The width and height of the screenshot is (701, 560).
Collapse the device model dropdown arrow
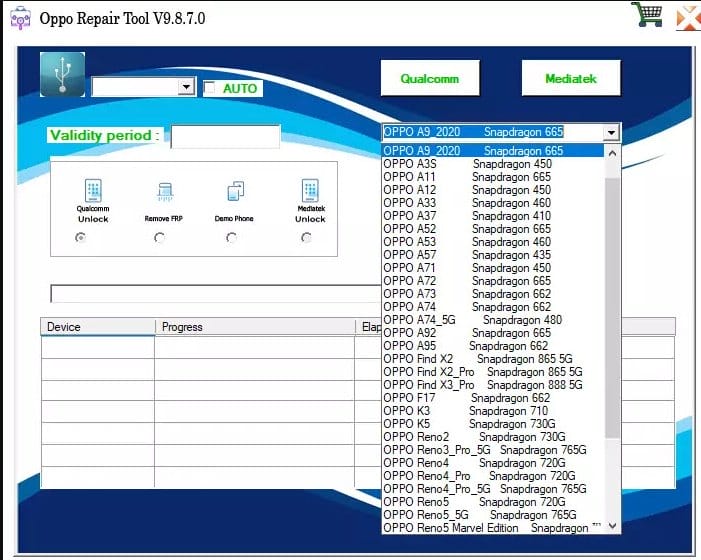pos(610,132)
